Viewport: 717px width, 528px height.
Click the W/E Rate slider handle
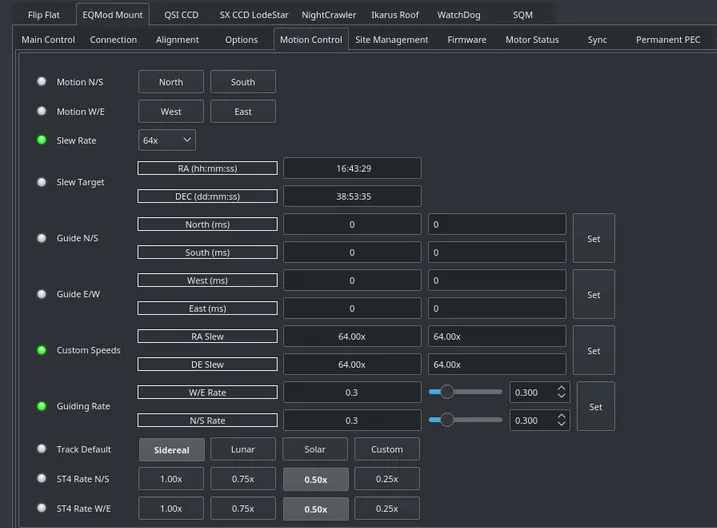[x=447, y=392]
